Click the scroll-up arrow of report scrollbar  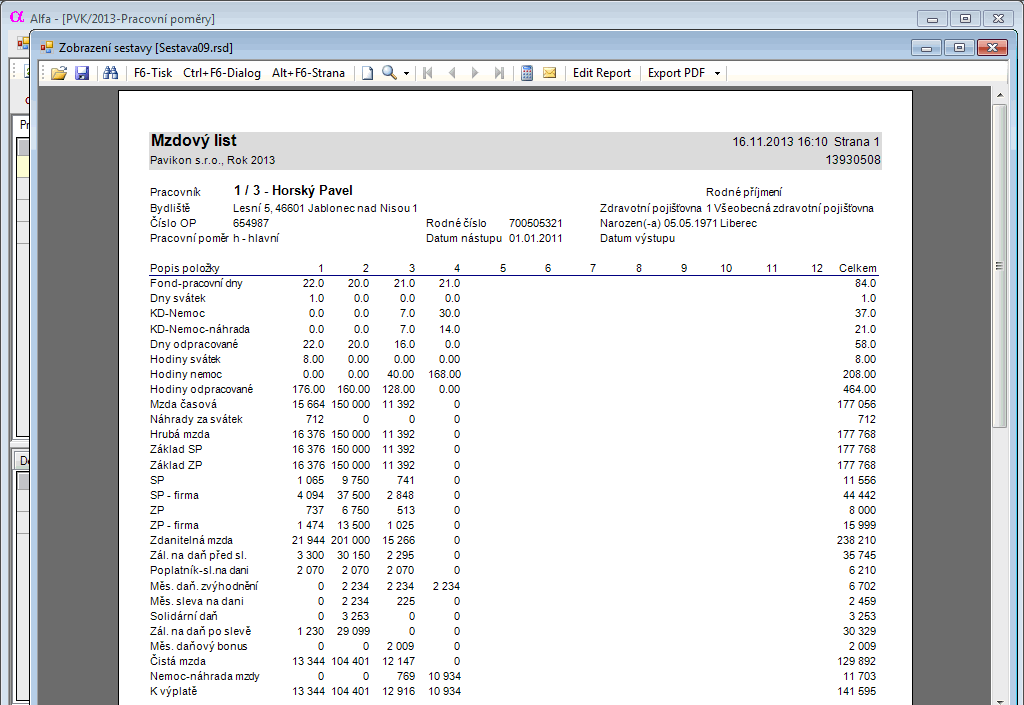999,96
